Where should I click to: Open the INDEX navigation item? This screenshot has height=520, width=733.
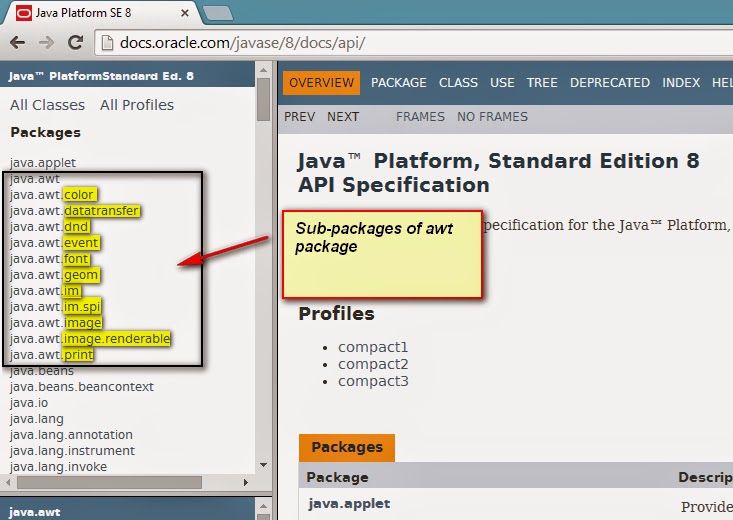(x=681, y=83)
